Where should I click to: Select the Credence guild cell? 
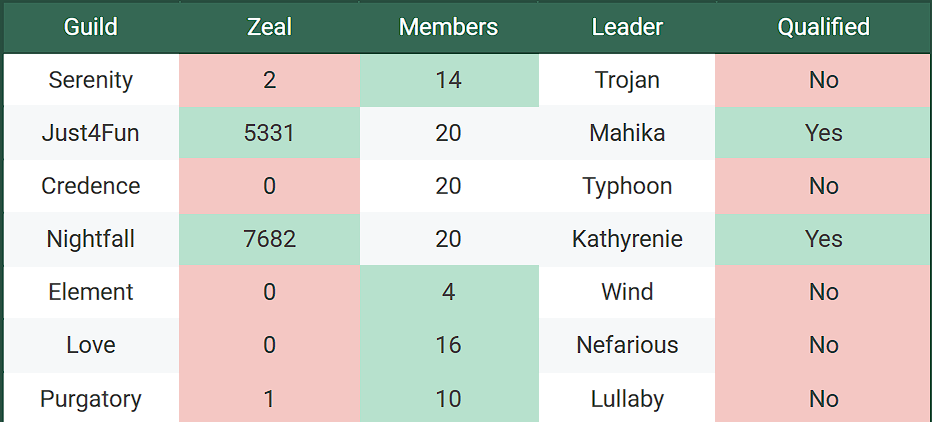[91, 186]
